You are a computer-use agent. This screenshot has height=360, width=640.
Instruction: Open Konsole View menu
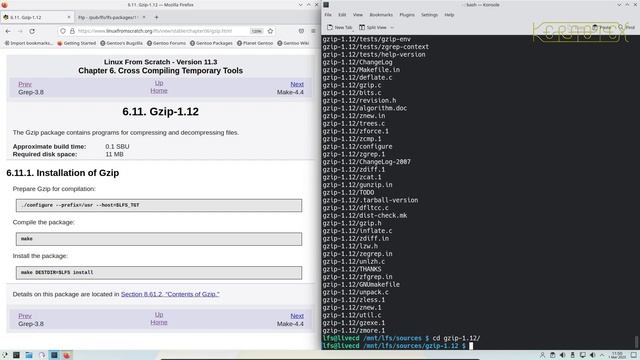pyautogui.click(x=358, y=15)
